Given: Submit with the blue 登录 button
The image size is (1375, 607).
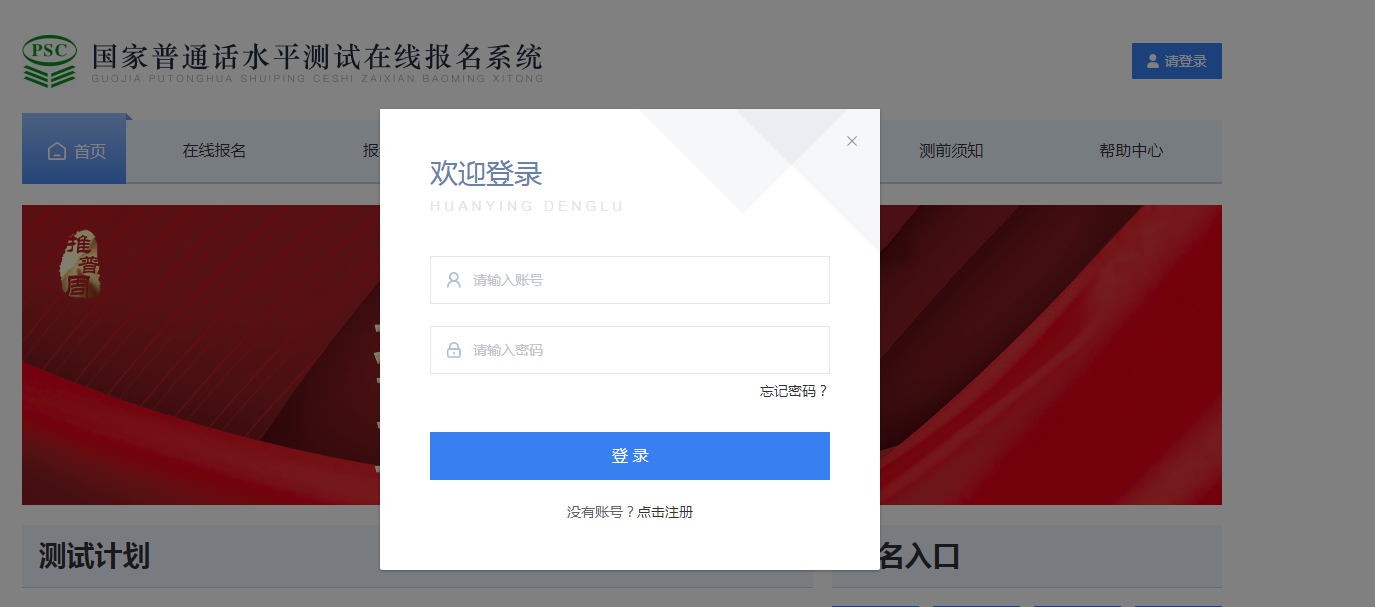Looking at the screenshot, I should pyautogui.click(x=630, y=456).
